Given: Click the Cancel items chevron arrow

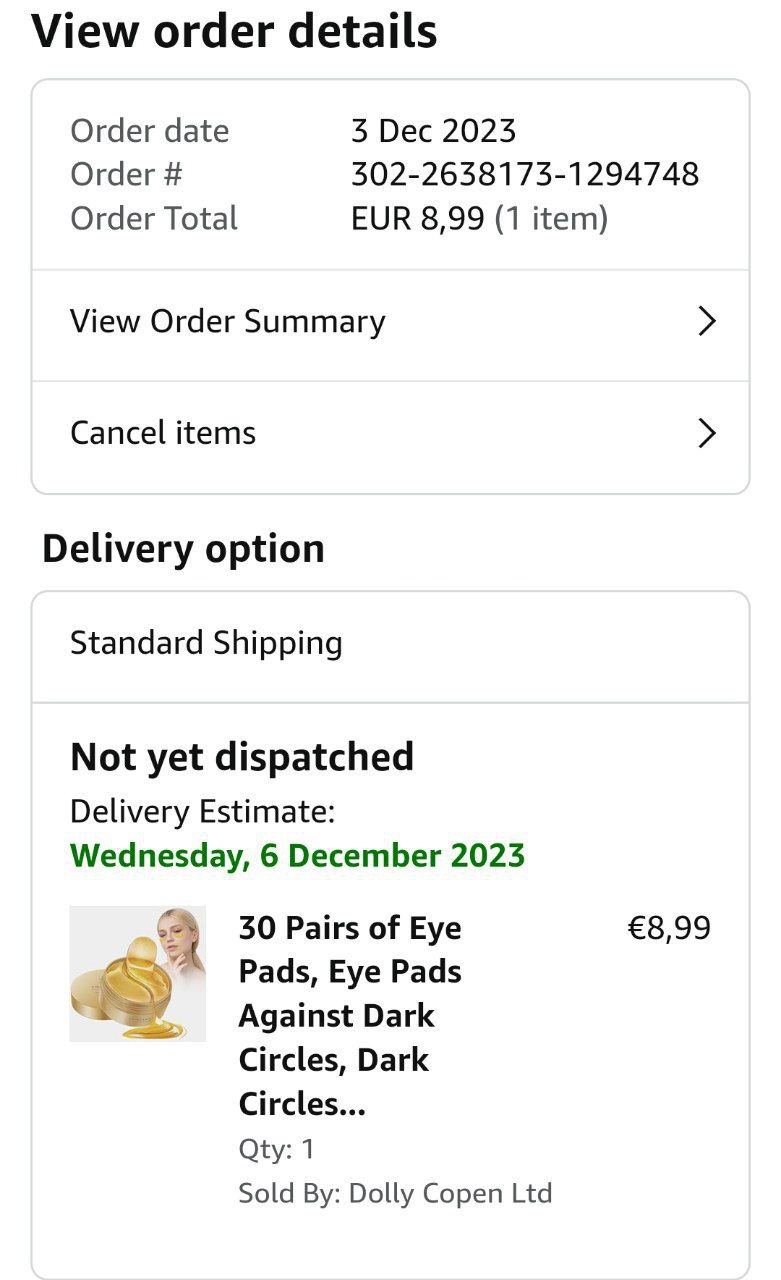Looking at the screenshot, I should coord(707,433).
